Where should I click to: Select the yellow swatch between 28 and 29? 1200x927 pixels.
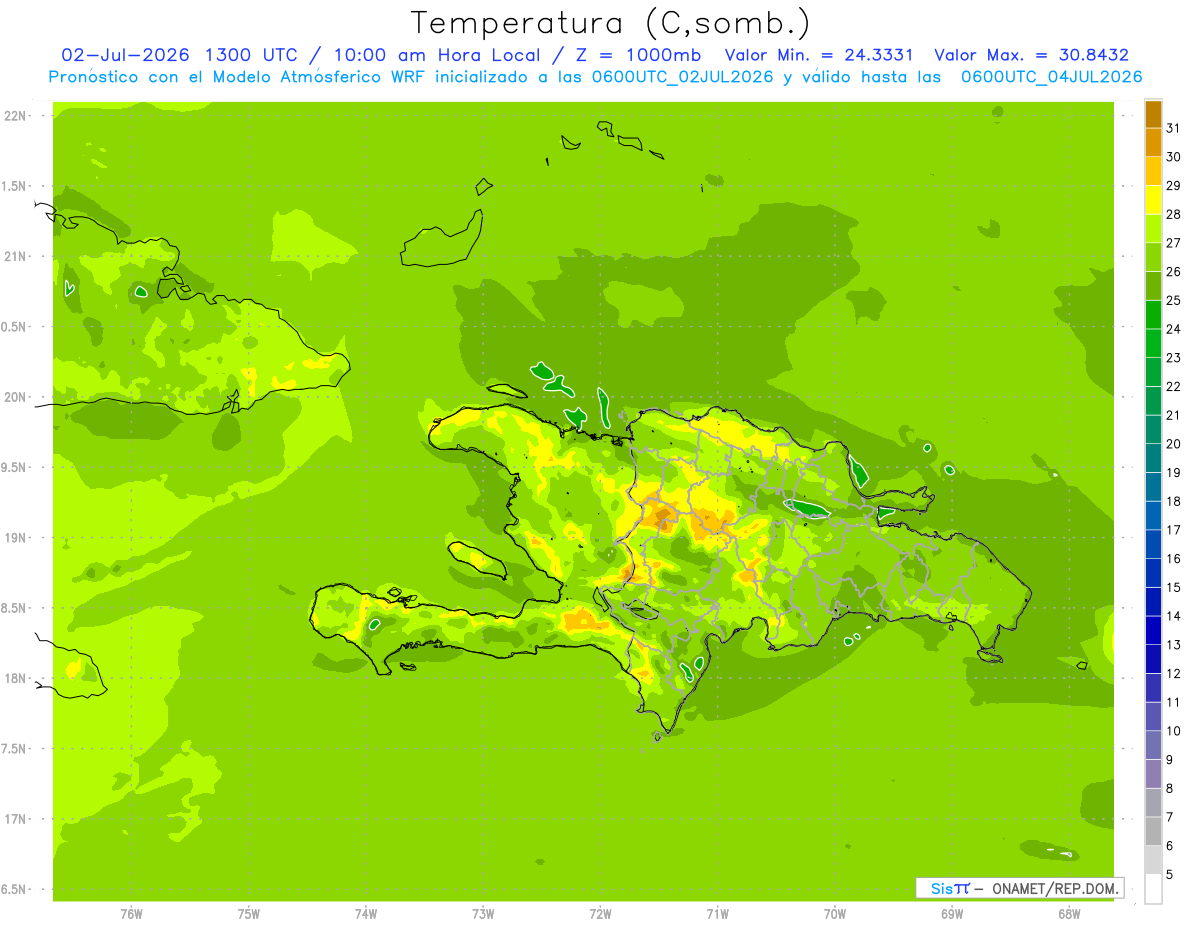point(1153,200)
